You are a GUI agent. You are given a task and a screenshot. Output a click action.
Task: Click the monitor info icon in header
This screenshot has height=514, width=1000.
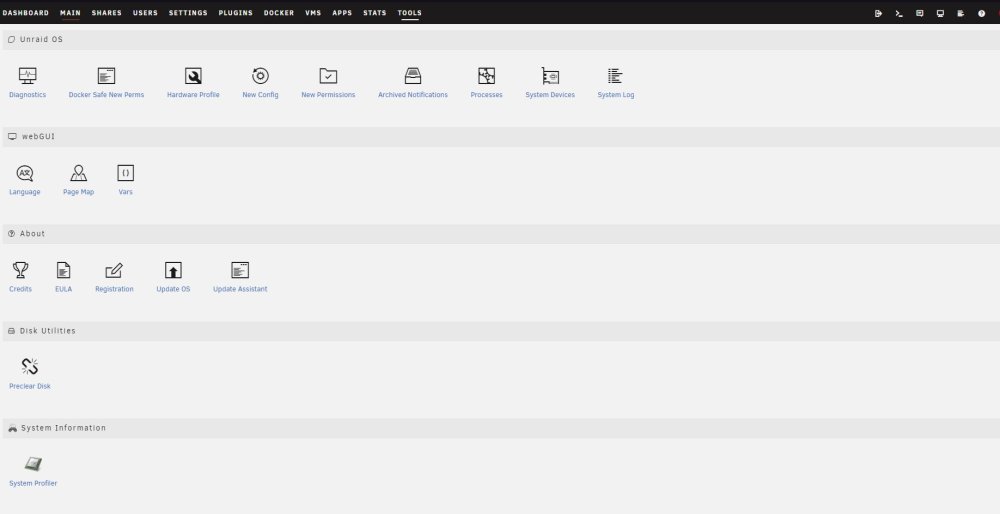tap(940, 13)
